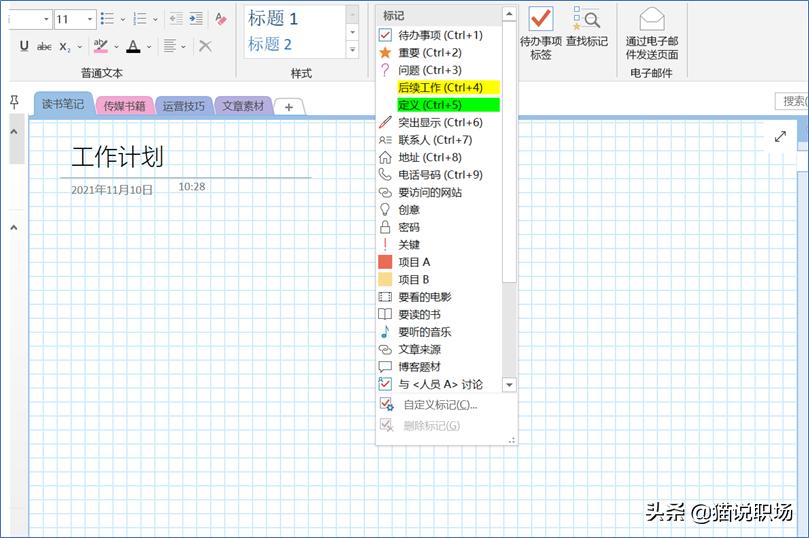Apply the 关键 exclamation tag
Viewport: 809px width, 538px height.
click(439, 244)
